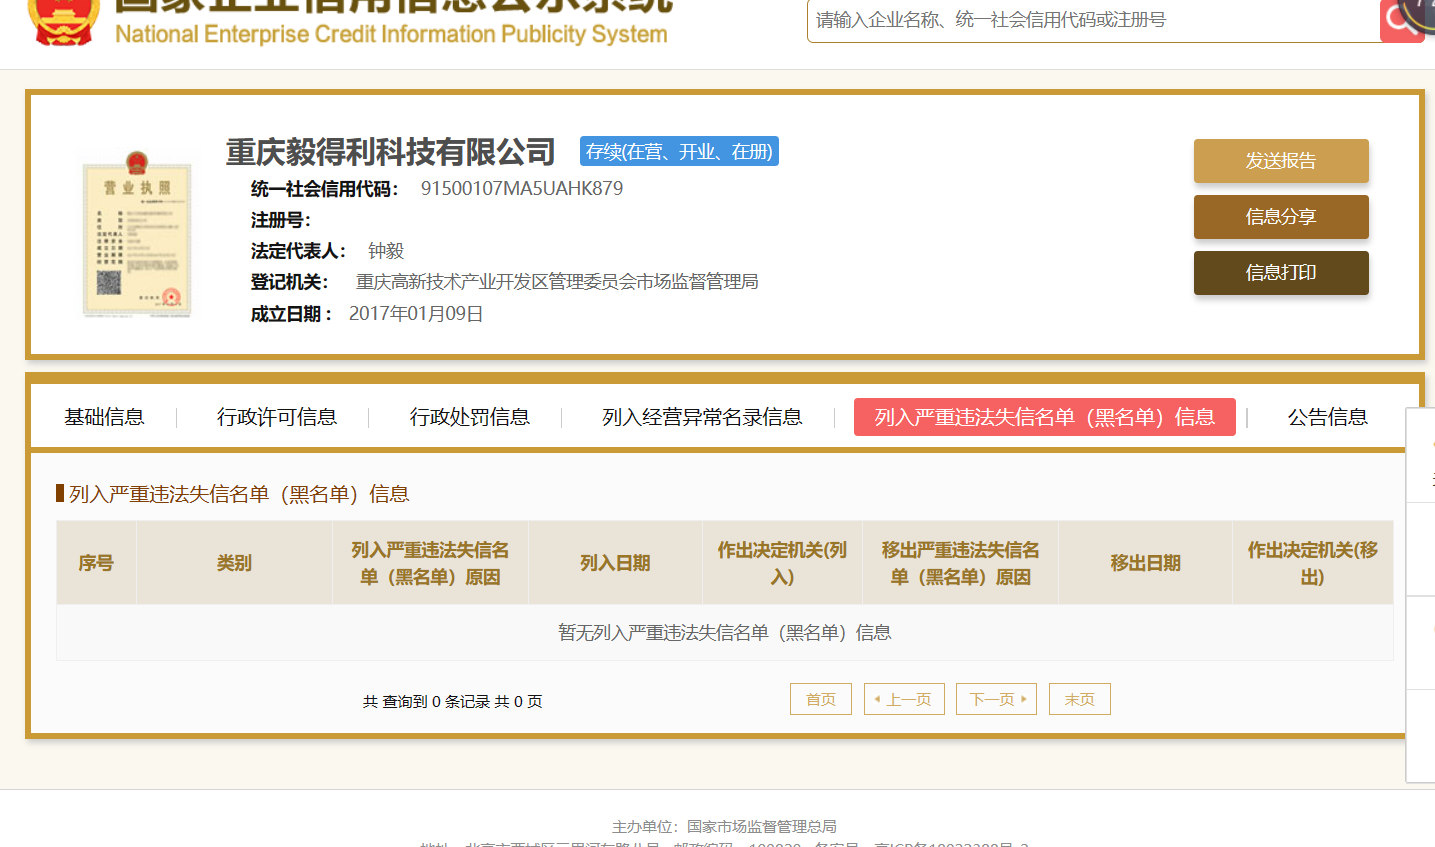Click the record count text 共 查询到 0 条记录
Image resolution: width=1435 pixels, height=847 pixels.
coord(426,701)
